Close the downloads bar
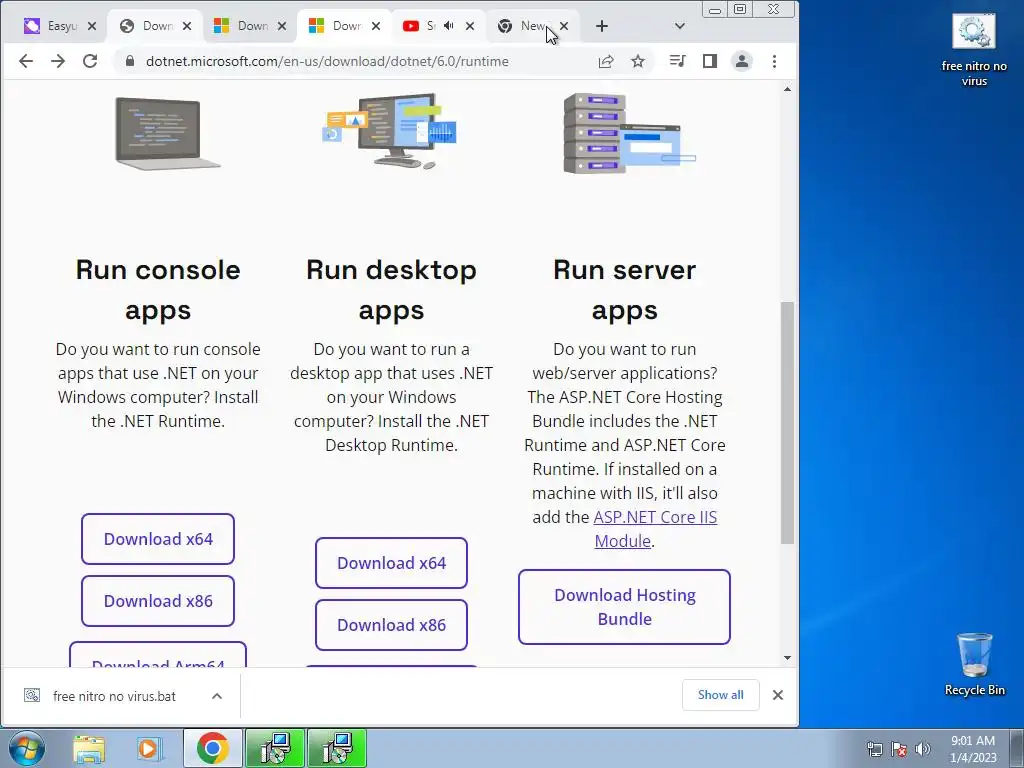 778,695
